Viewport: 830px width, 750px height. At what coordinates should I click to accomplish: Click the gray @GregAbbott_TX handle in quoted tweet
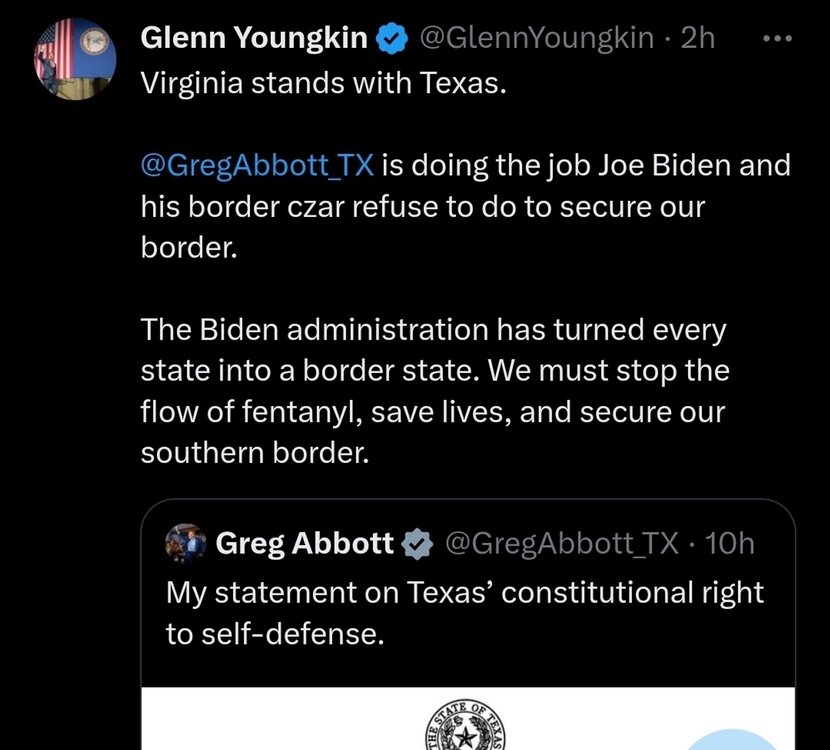pyautogui.click(x=560, y=543)
